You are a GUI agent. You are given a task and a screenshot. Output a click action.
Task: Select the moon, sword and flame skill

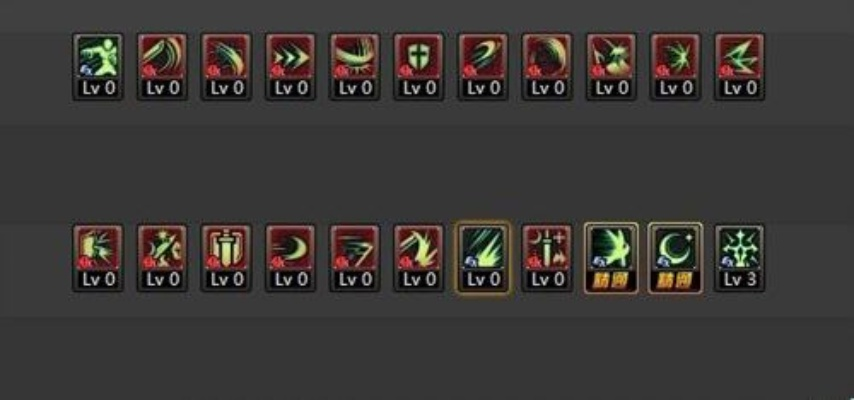pyautogui.click(x=547, y=258)
